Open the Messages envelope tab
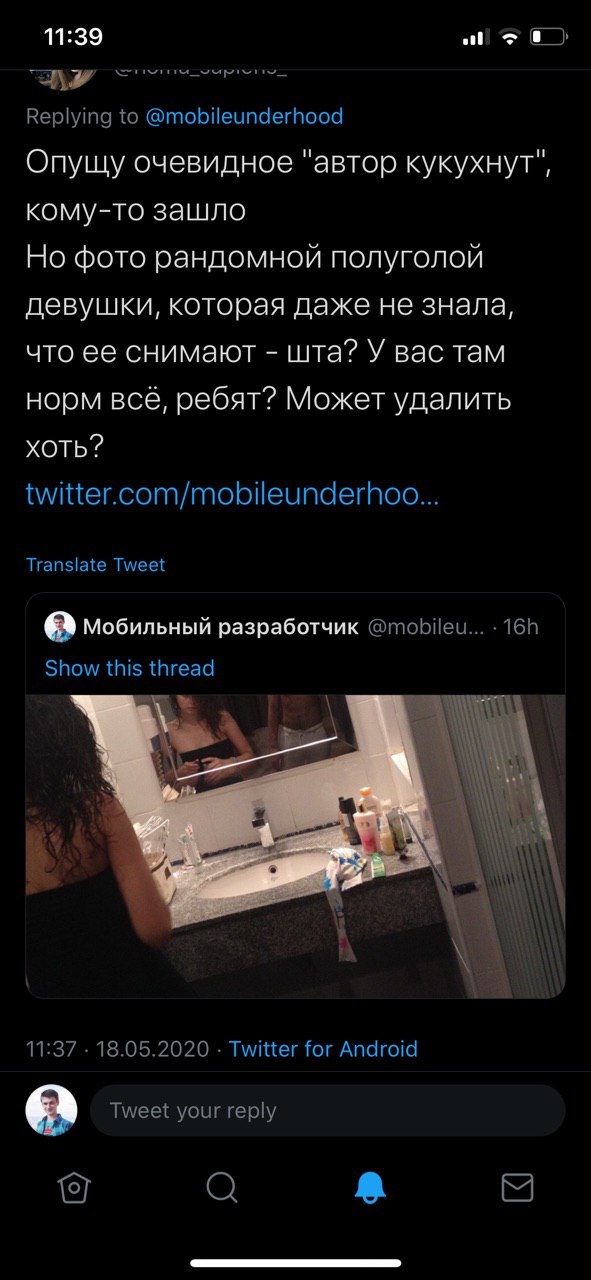The image size is (591, 1280). point(517,1187)
